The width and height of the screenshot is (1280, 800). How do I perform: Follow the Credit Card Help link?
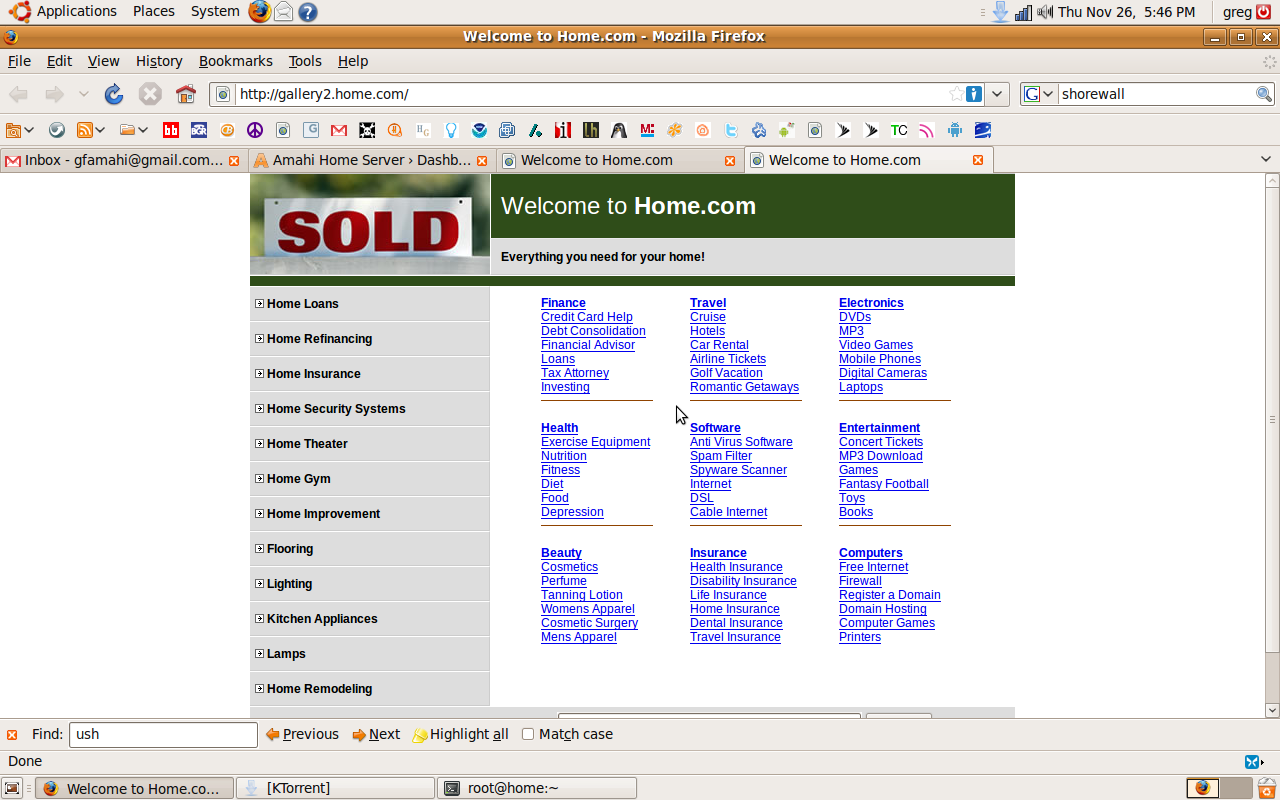[x=587, y=317]
